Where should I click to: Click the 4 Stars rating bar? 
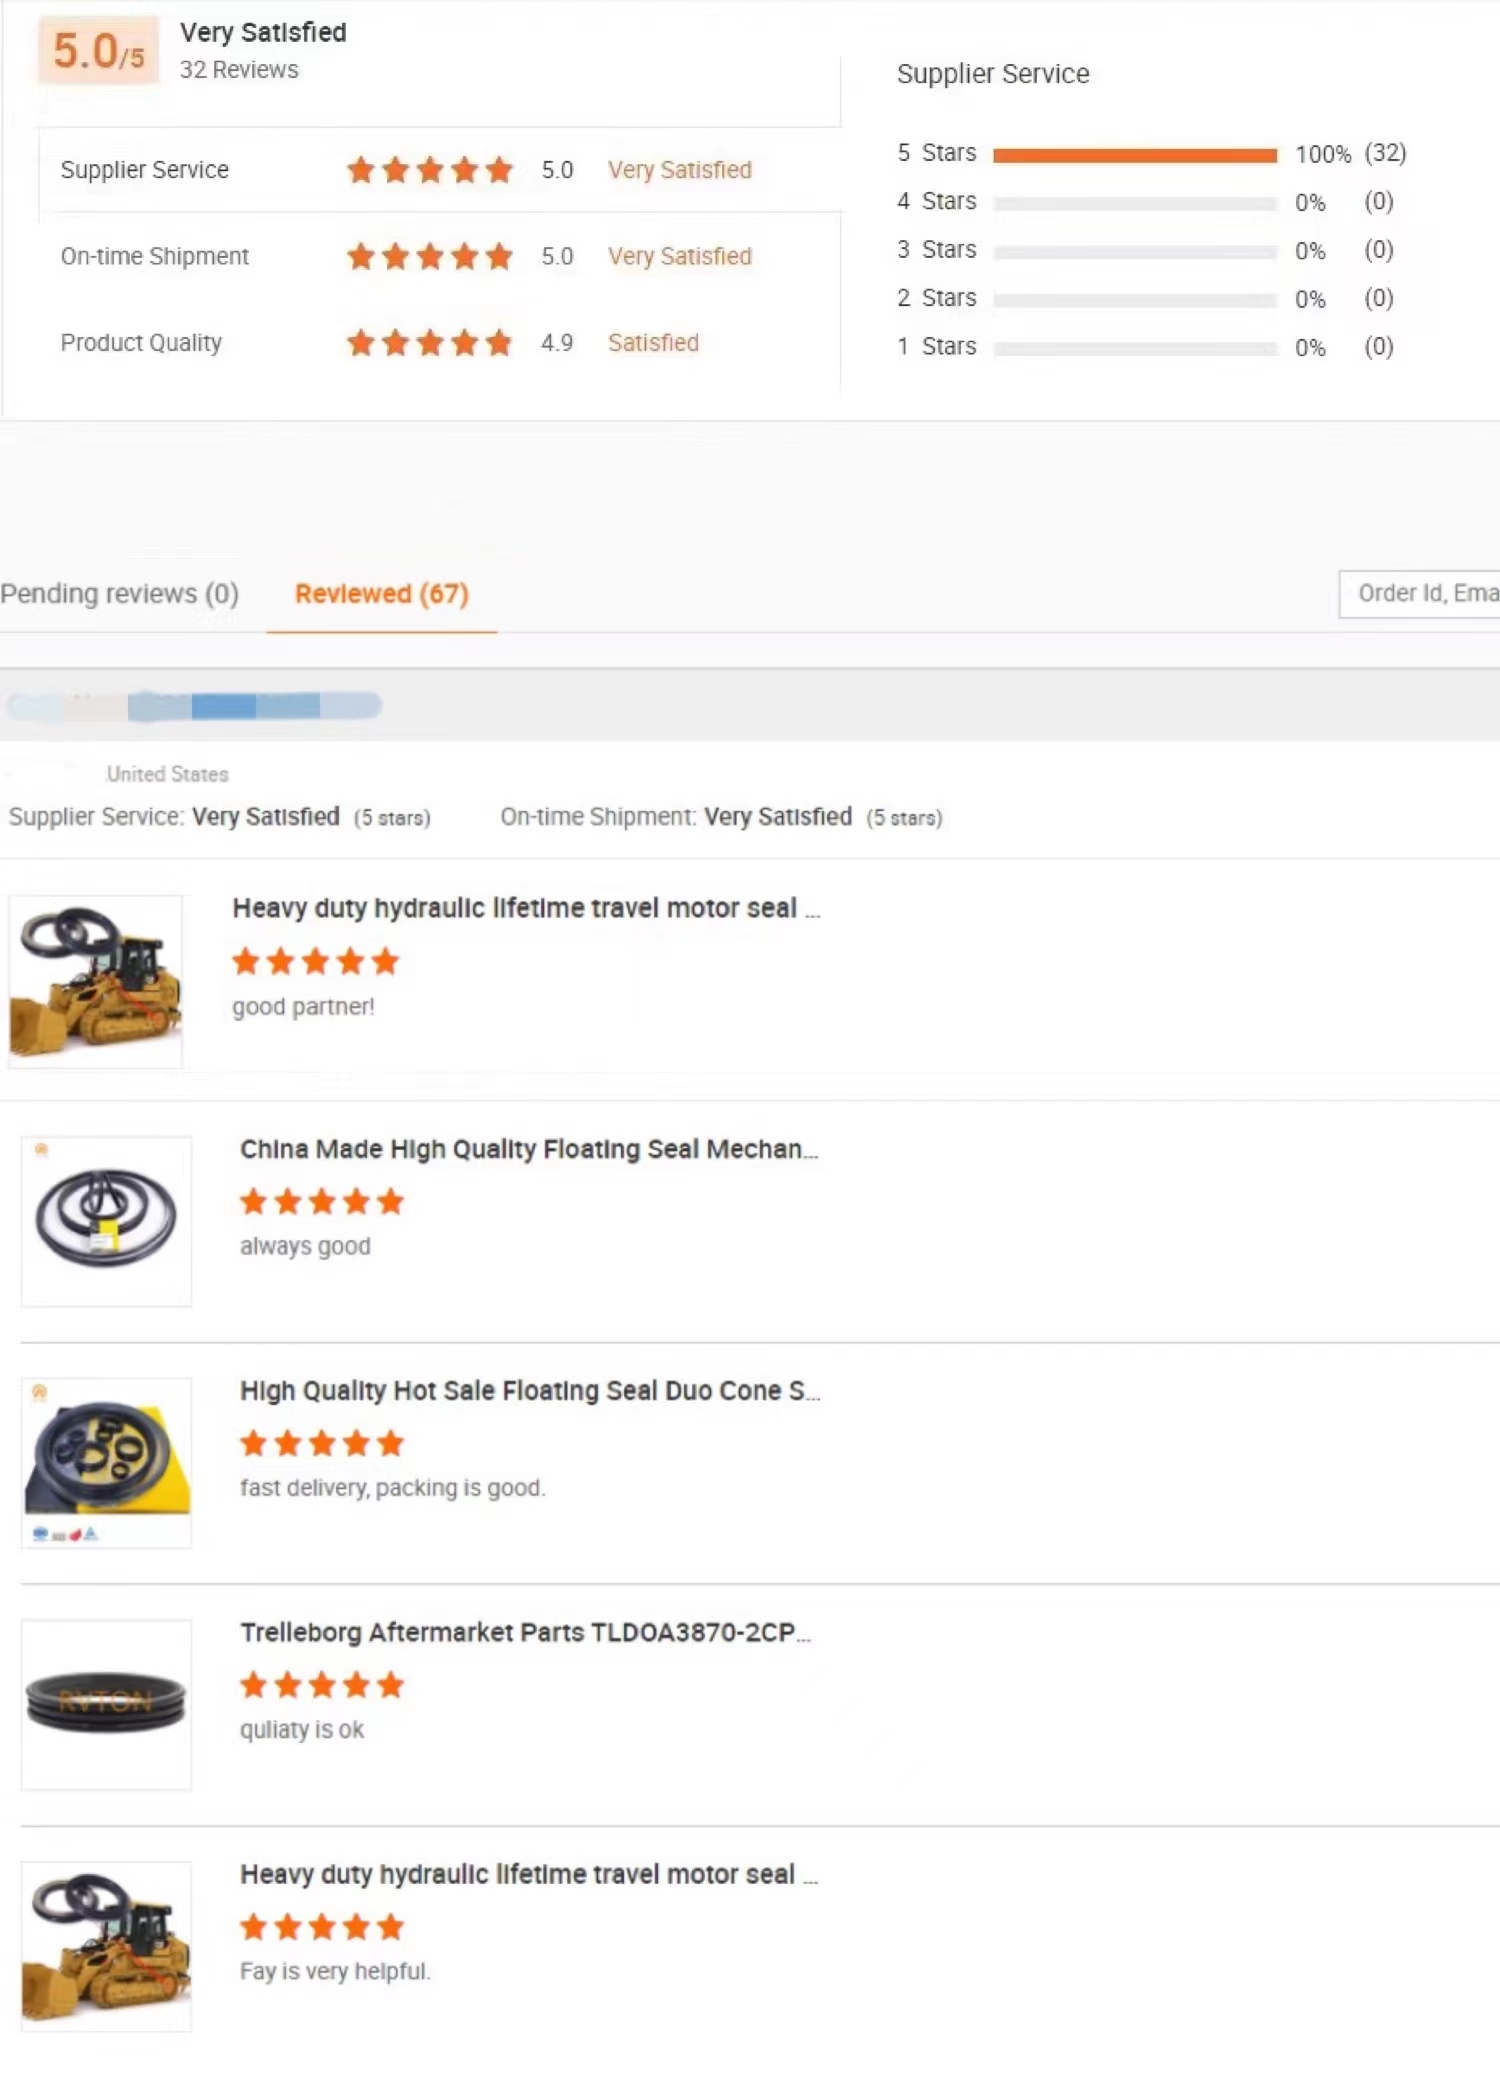1134,203
